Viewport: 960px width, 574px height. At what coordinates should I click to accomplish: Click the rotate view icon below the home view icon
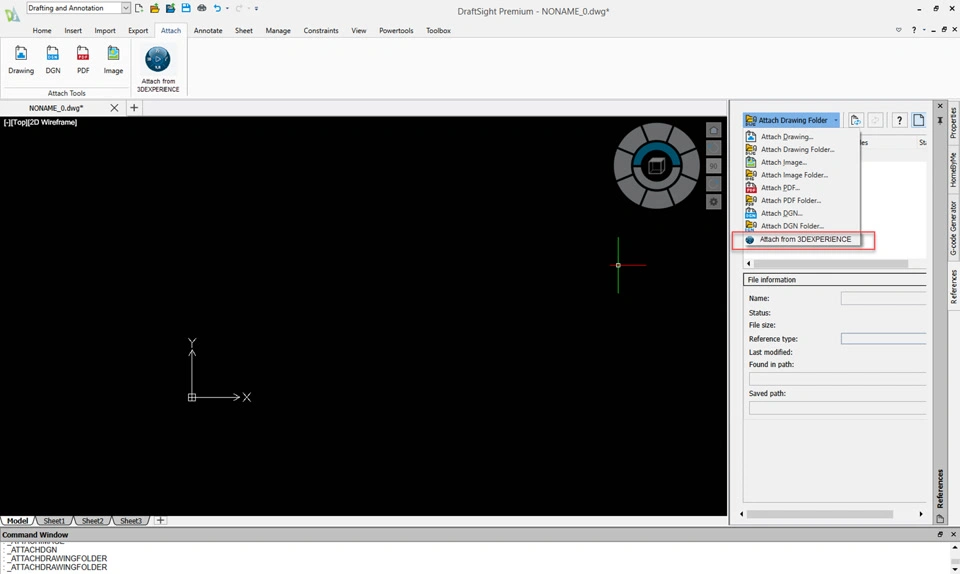pos(713,148)
